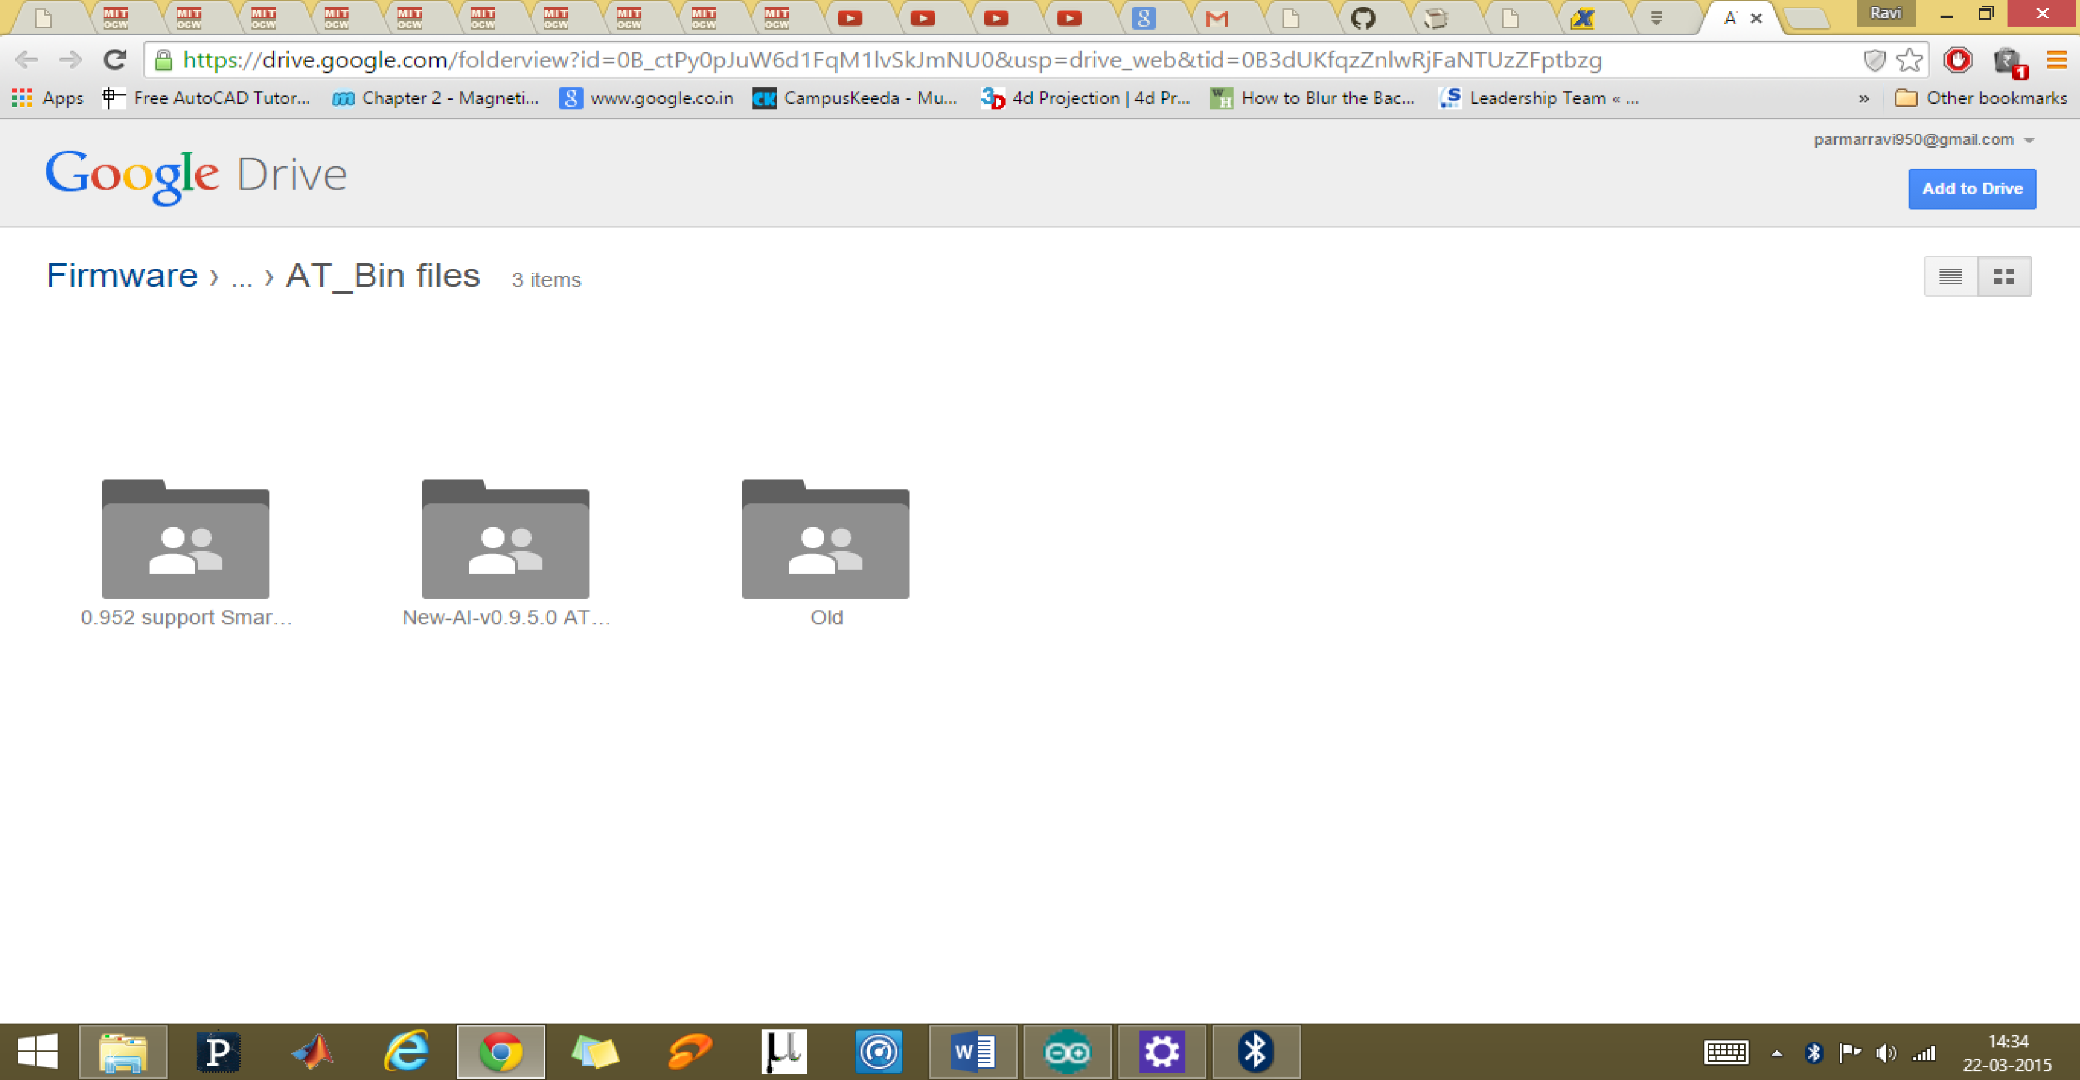Switch to list view layout
Image resolution: width=2080 pixels, height=1080 pixels.
pyautogui.click(x=1950, y=277)
